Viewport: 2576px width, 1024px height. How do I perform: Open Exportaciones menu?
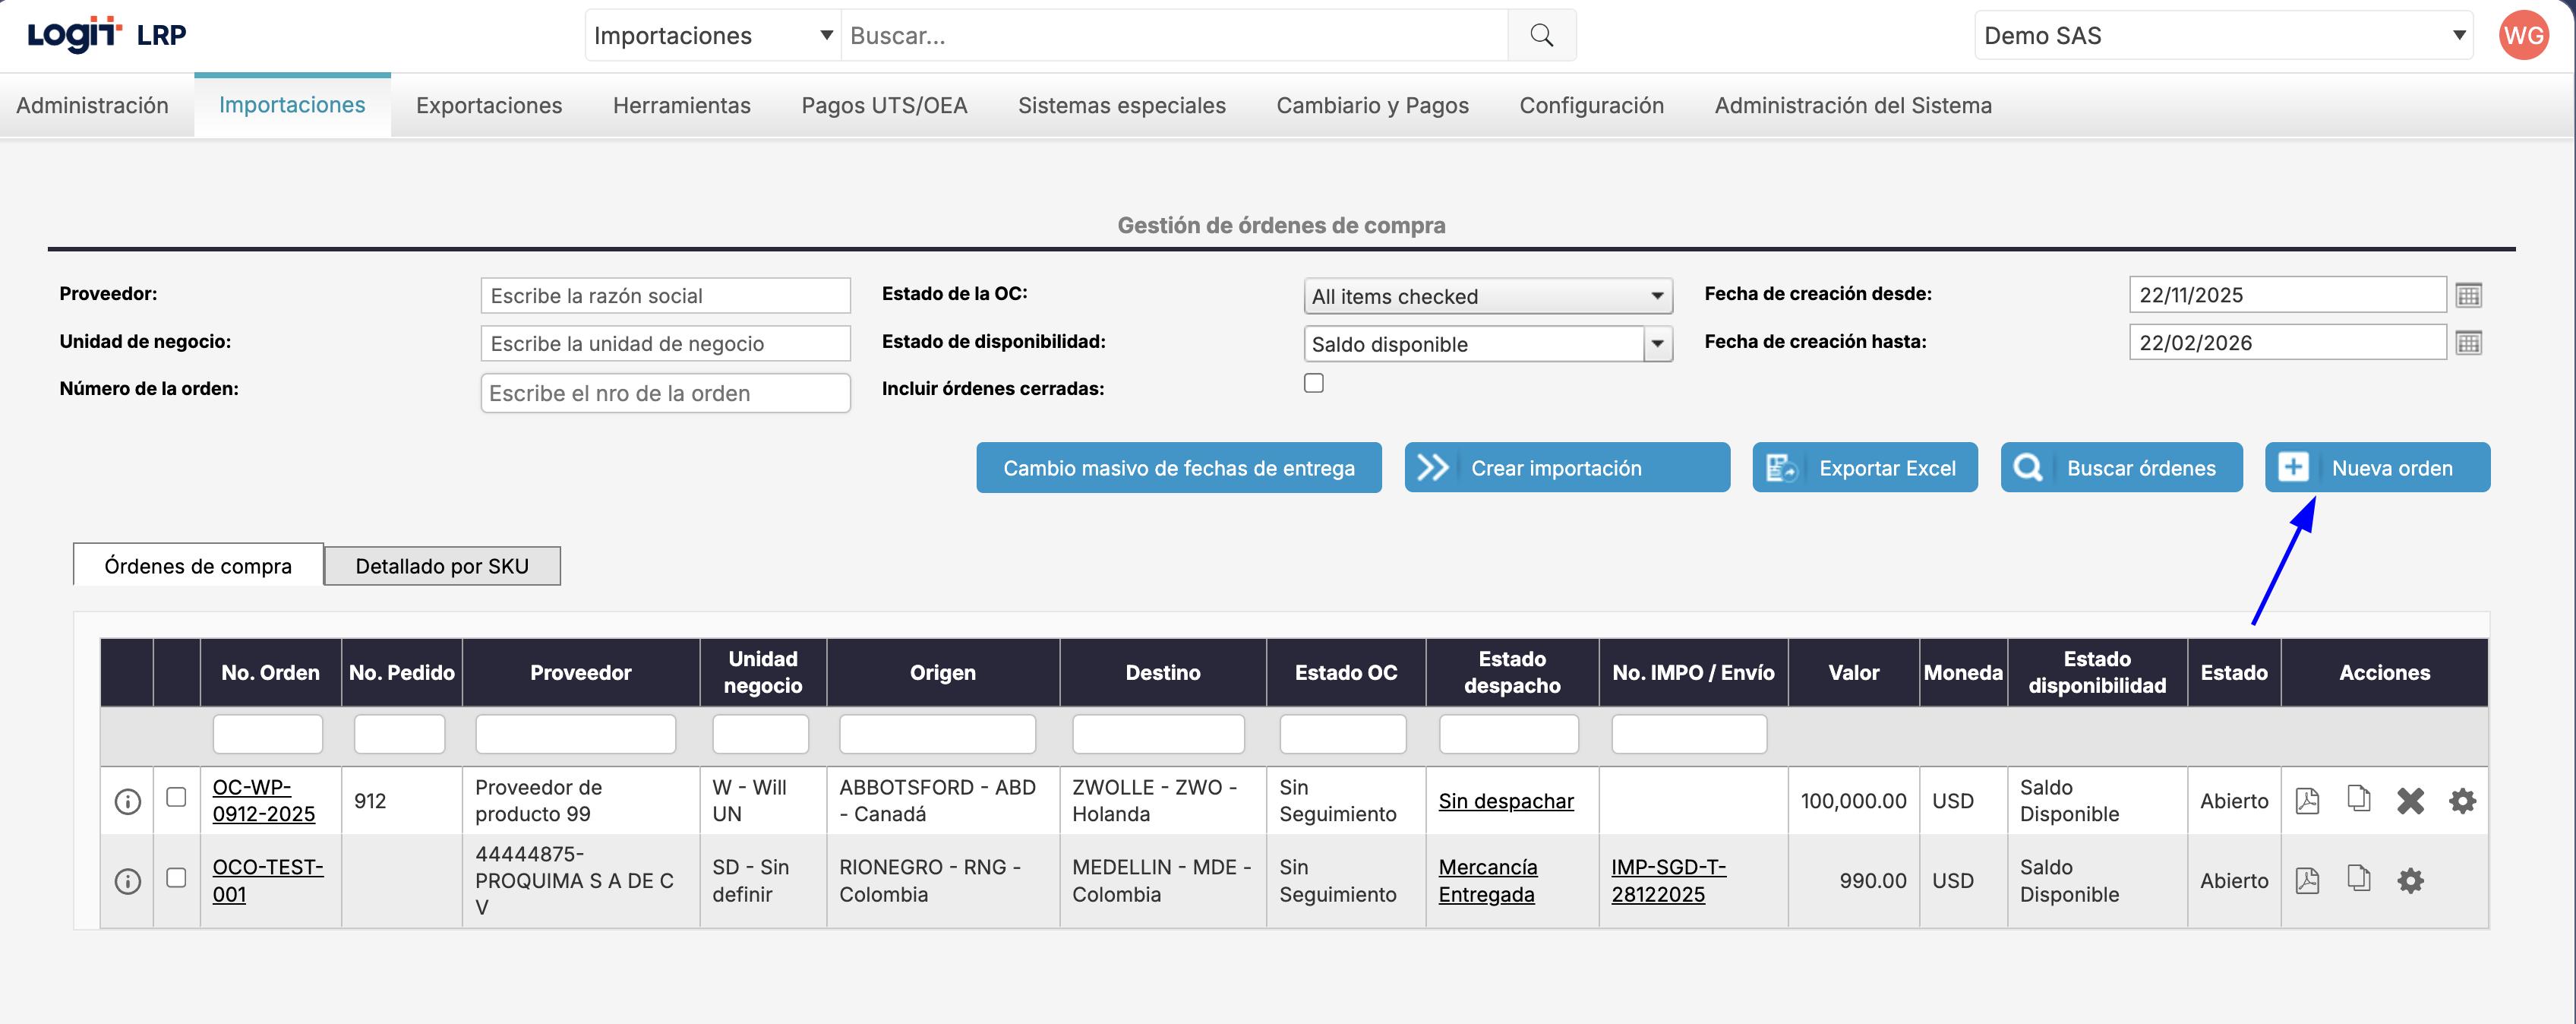tap(488, 105)
